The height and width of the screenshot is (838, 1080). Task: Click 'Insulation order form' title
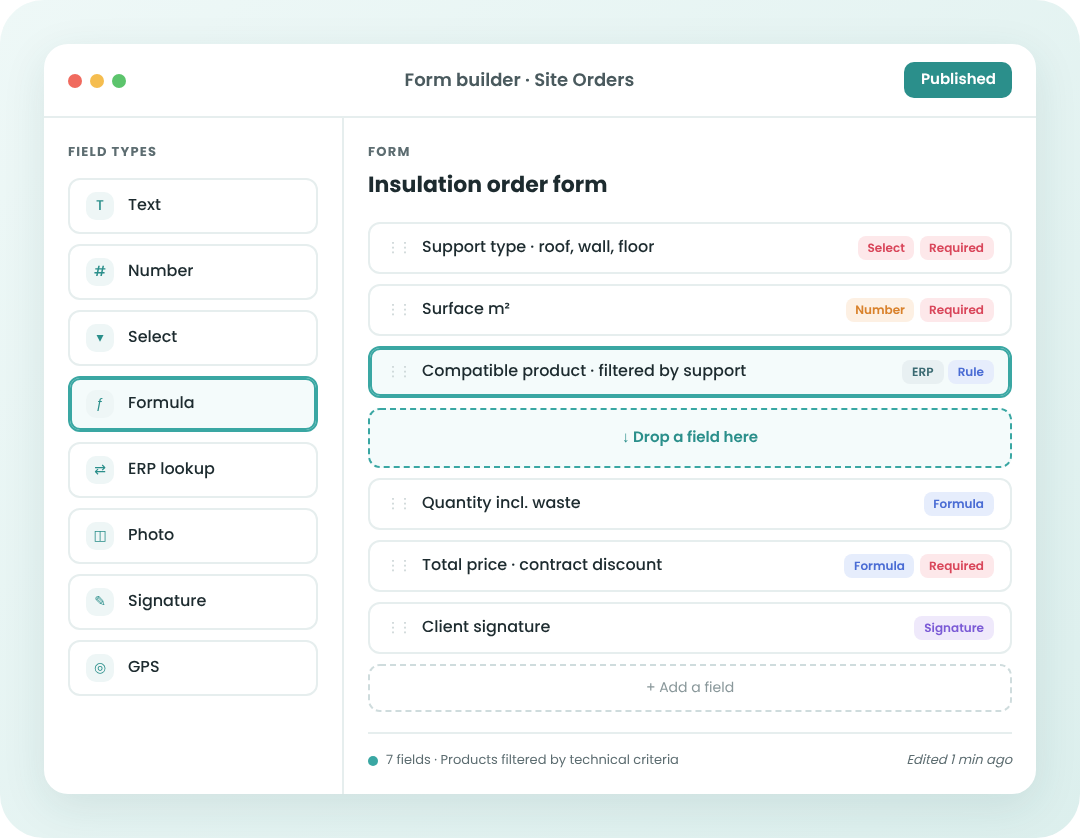487,185
